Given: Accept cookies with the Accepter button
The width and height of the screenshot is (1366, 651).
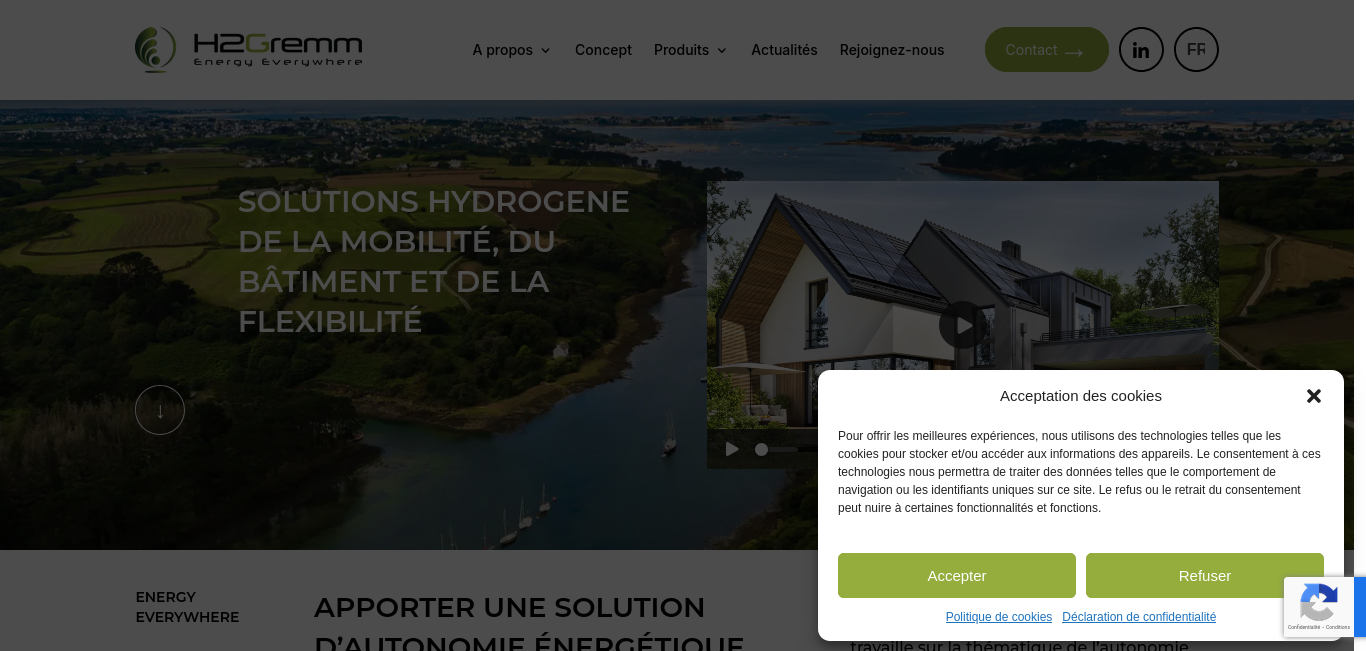Looking at the screenshot, I should 957,576.
